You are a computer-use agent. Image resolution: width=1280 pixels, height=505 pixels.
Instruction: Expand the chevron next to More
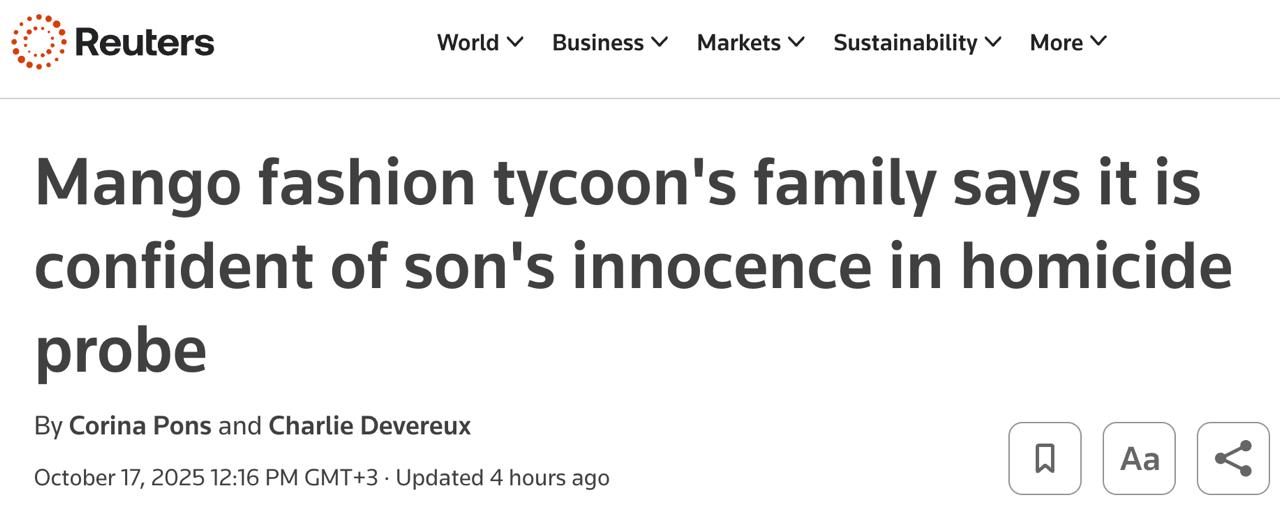(x=1099, y=42)
